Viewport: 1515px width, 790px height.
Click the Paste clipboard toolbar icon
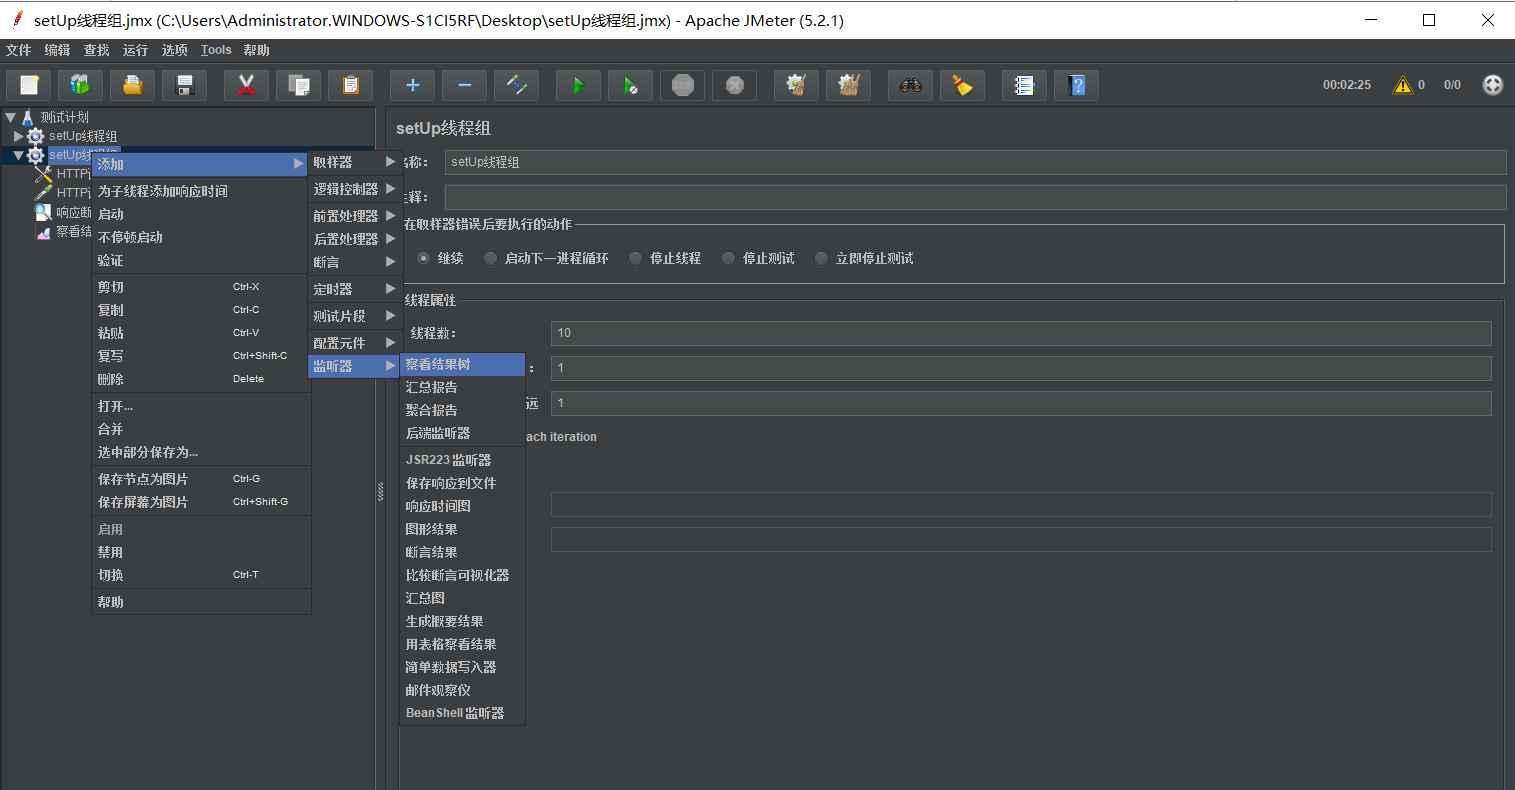(x=350, y=85)
